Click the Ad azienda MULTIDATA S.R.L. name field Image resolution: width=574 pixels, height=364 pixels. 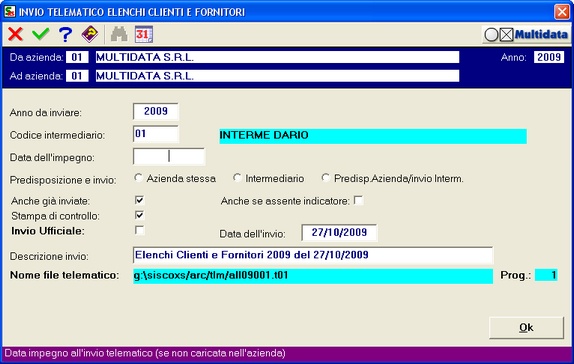277,76
